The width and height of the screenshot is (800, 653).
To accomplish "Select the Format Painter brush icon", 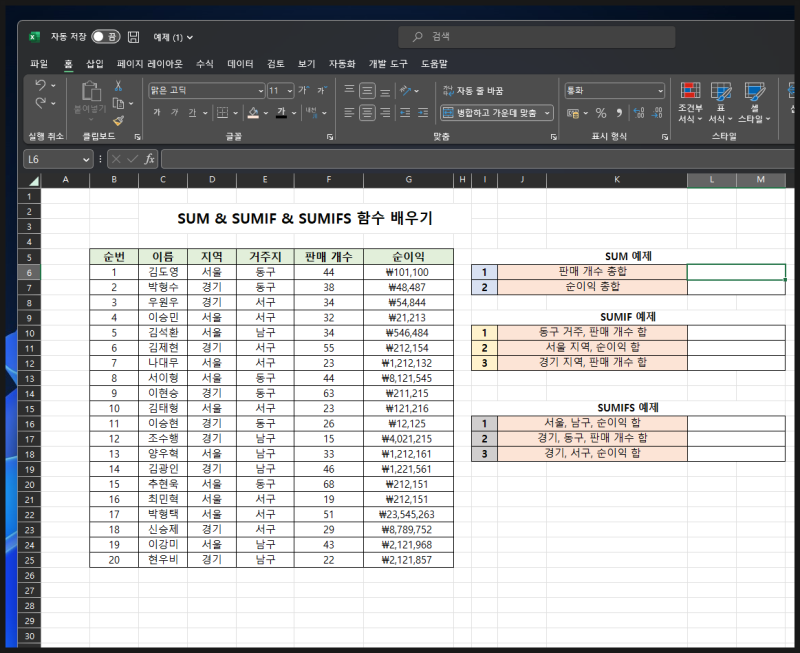I will tap(118, 120).
